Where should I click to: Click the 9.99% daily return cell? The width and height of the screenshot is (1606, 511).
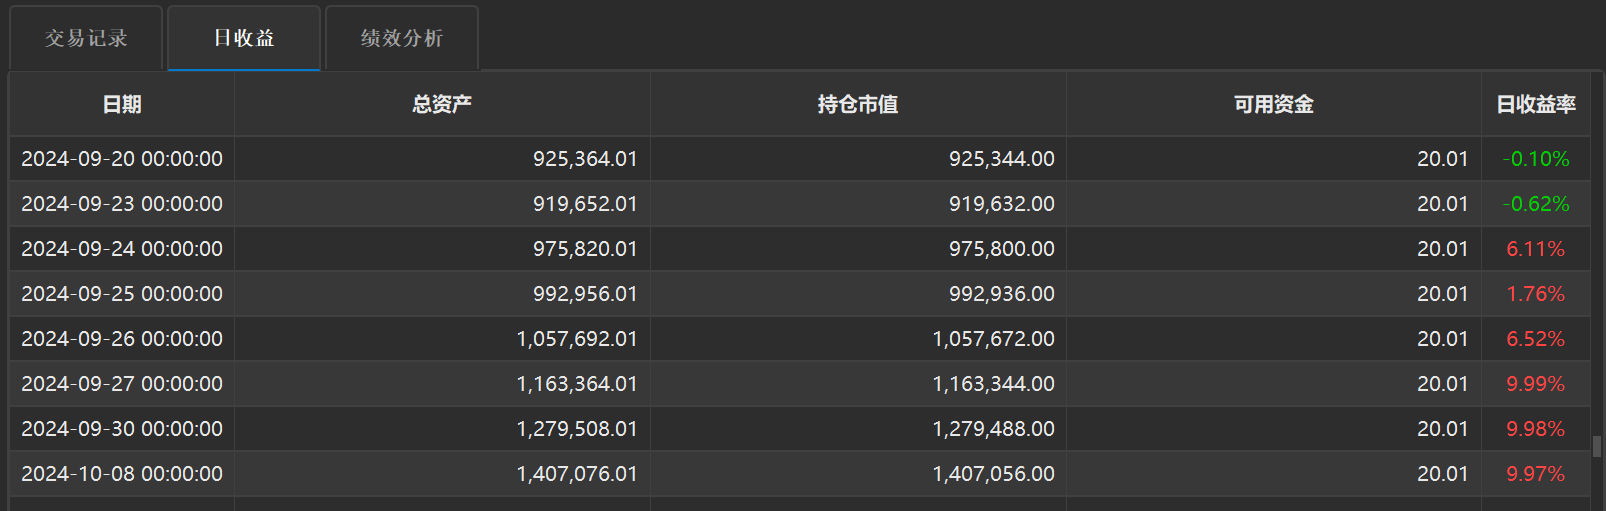(x=1536, y=384)
